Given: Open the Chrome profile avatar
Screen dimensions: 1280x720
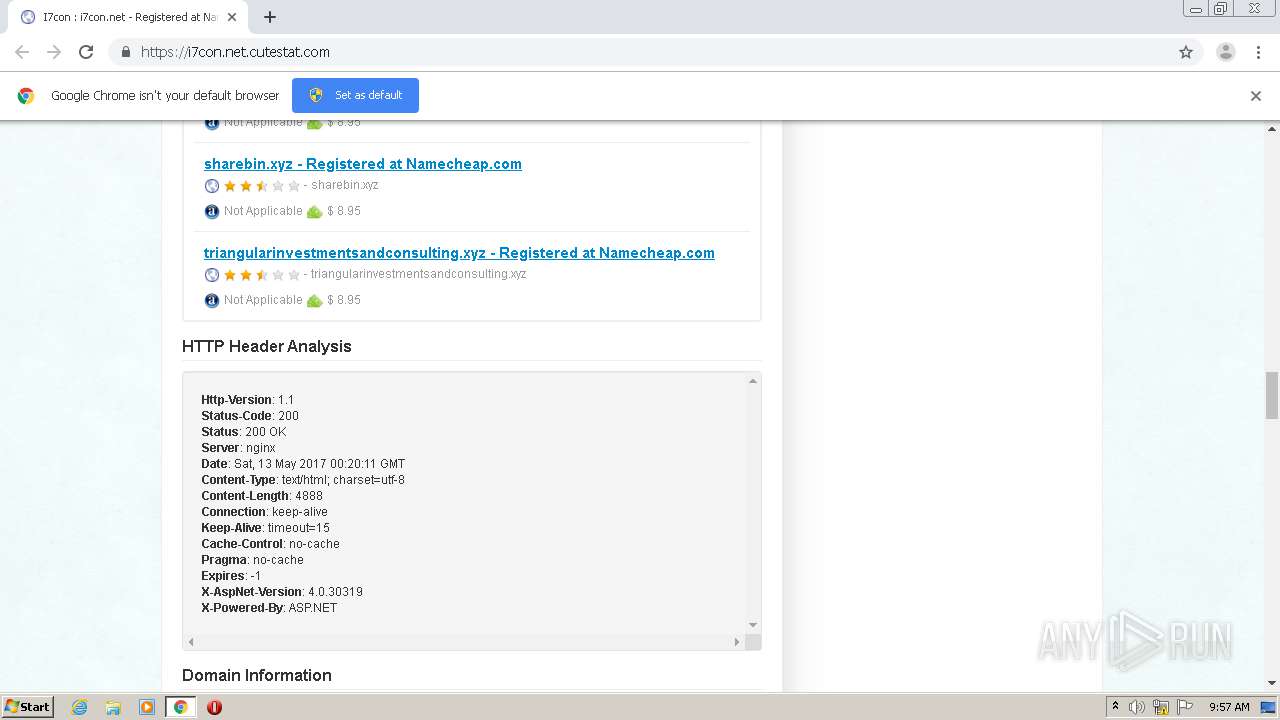Looking at the screenshot, I should pyautogui.click(x=1226, y=52).
